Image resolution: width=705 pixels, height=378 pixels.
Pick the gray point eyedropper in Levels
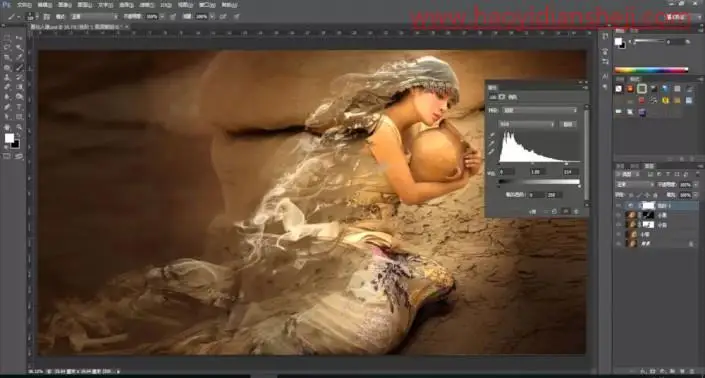492,143
